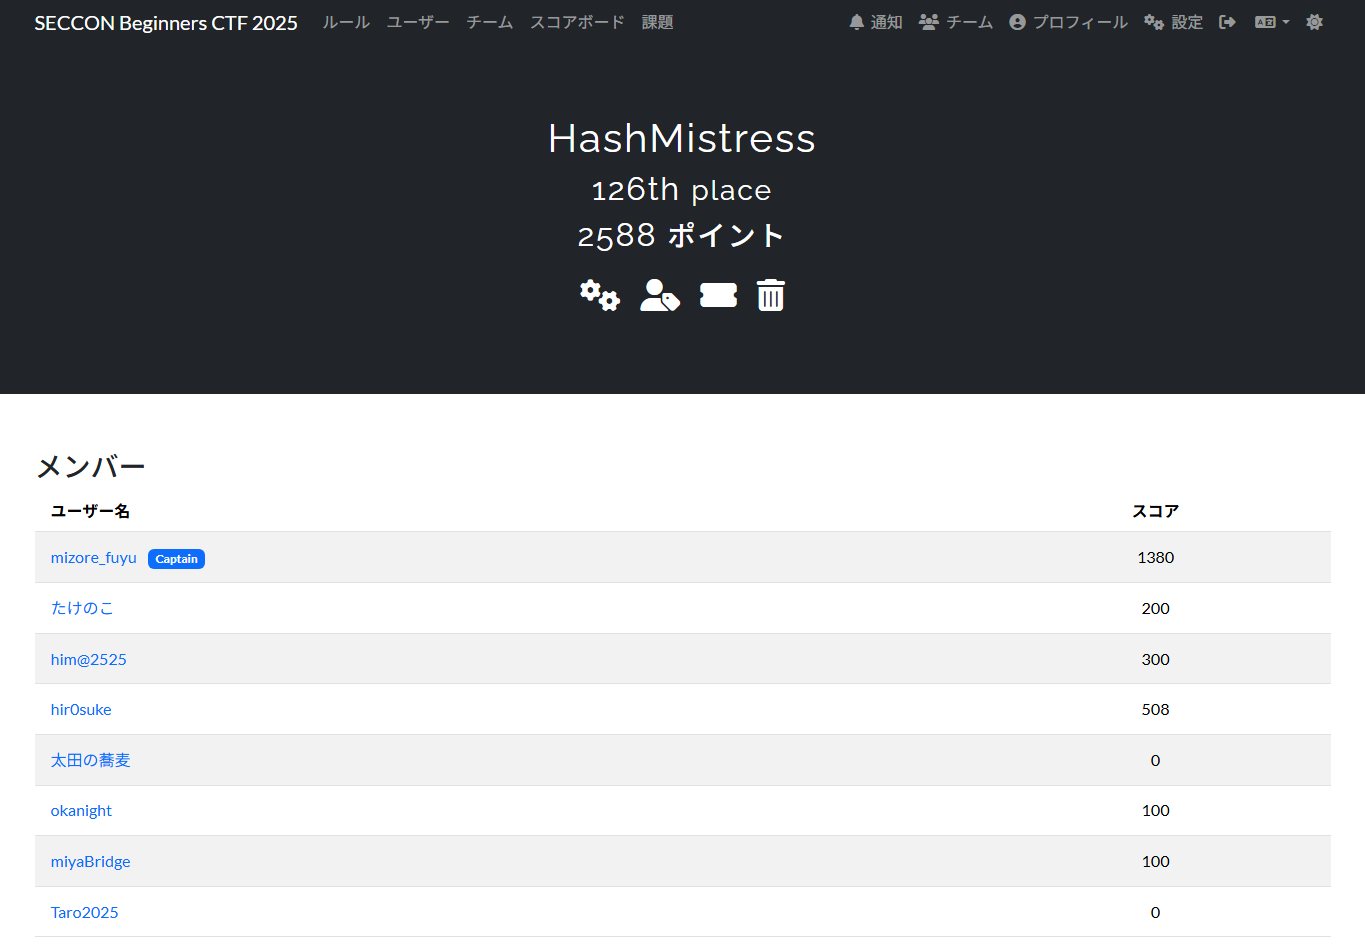Viewport: 1365px width, 944px height.
Task: Click the team invite ticket icon
Action: pos(718,295)
